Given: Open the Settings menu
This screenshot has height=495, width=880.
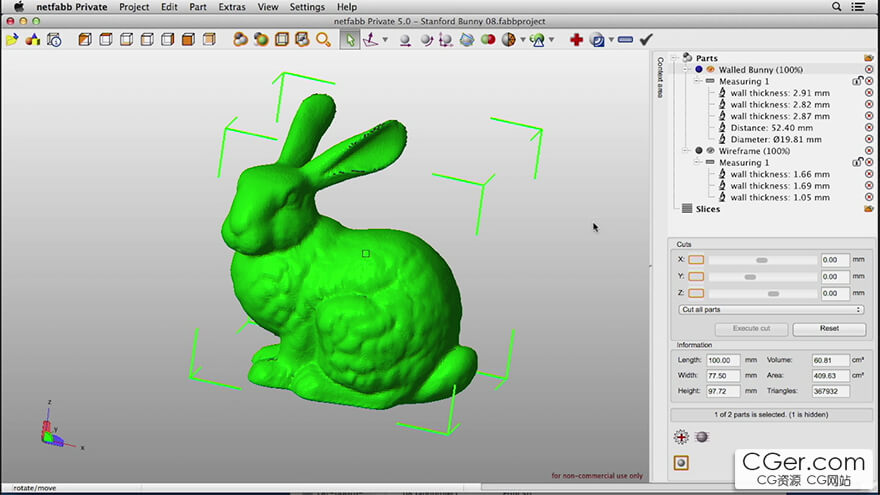Looking at the screenshot, I should coord(307,7).
